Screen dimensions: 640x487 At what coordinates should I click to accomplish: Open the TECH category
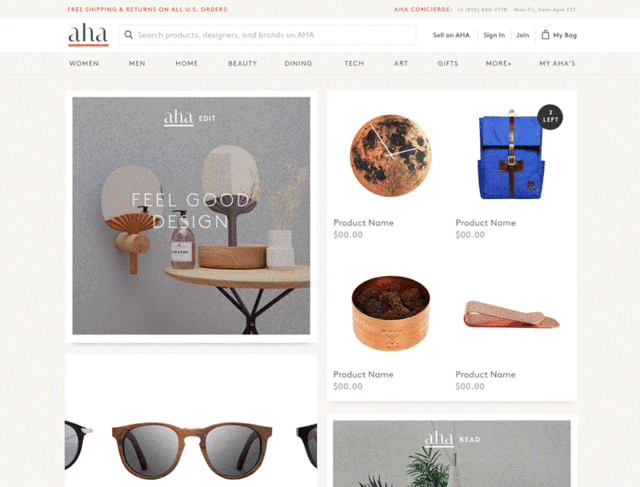354,63
